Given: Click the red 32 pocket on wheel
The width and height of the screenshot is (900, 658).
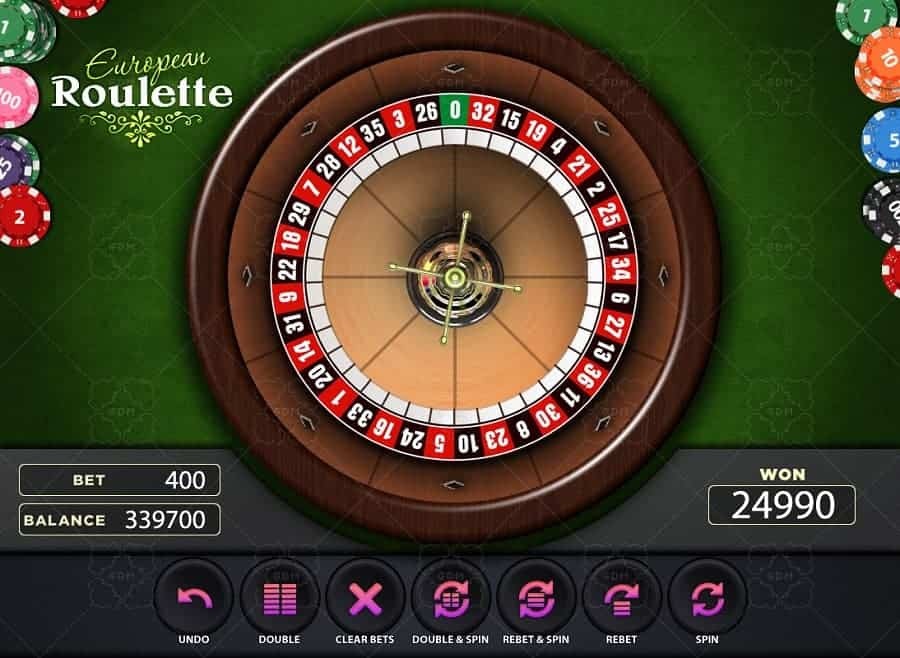Looking at the screenshot, I should click(x=483, y=112).
